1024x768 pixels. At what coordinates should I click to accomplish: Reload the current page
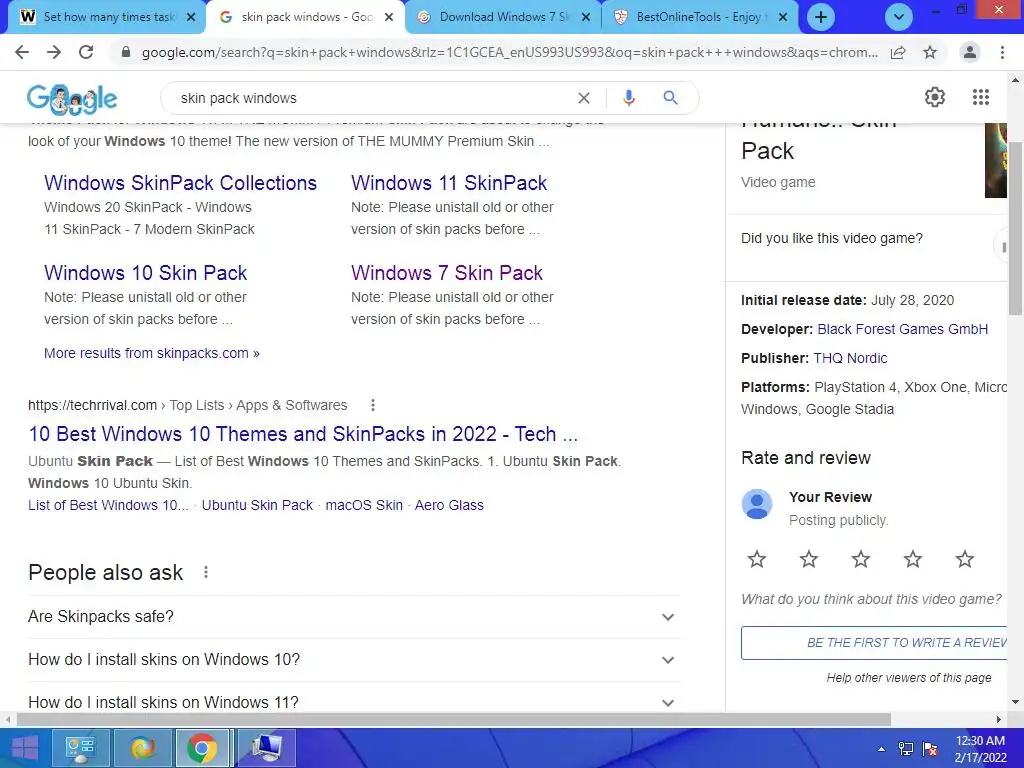86,52
